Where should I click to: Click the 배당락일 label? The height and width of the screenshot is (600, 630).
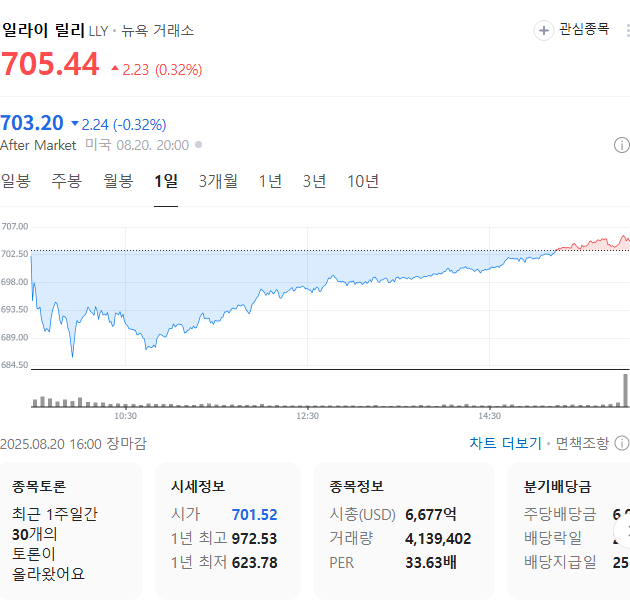pyautogui.click(x=552, y=539)
